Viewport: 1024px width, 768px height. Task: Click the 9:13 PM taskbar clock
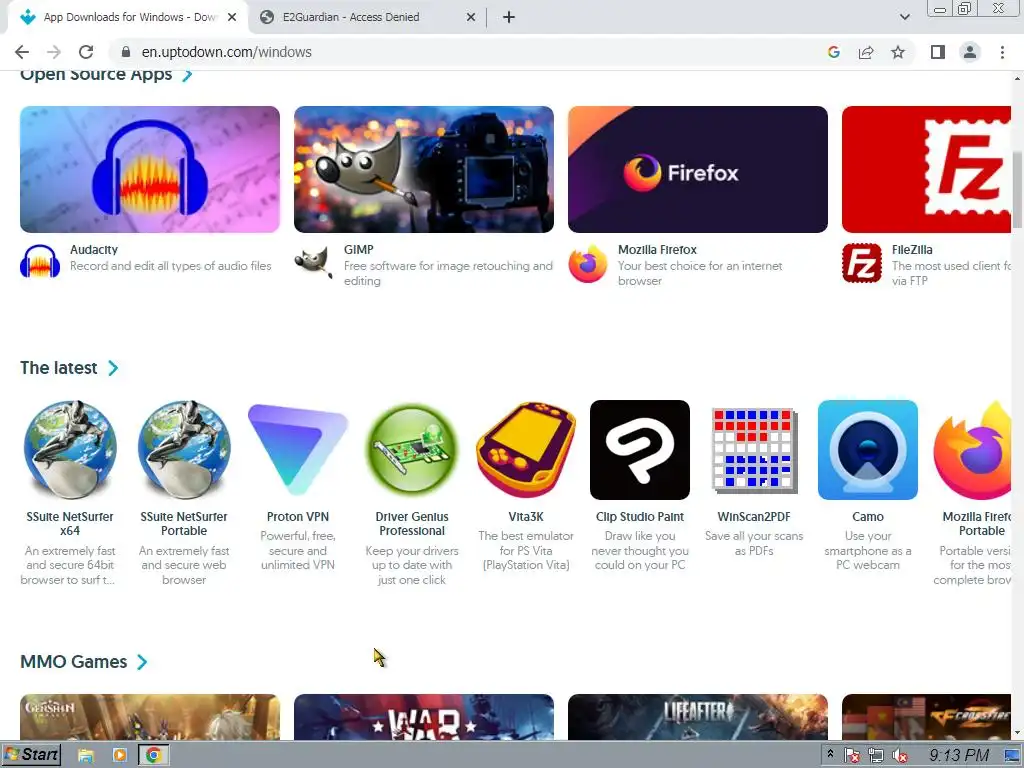point(959,756)
